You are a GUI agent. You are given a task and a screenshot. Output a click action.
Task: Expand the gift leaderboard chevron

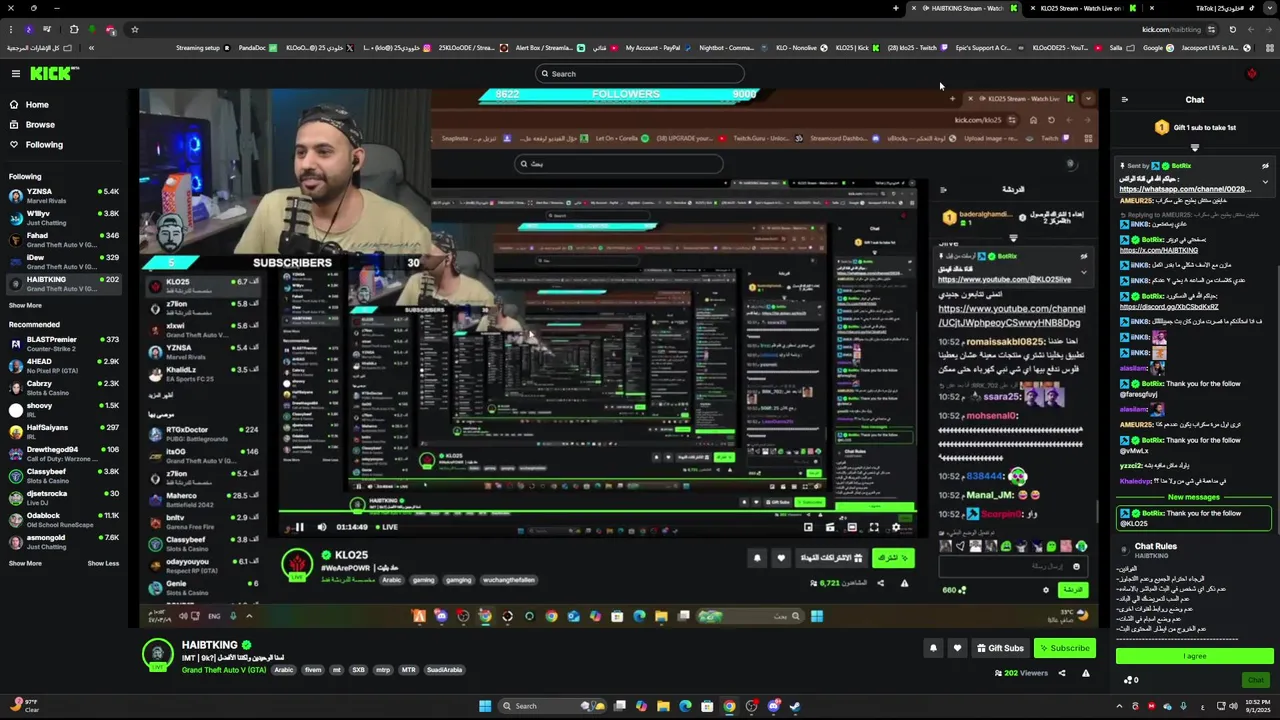[1194, 148]
